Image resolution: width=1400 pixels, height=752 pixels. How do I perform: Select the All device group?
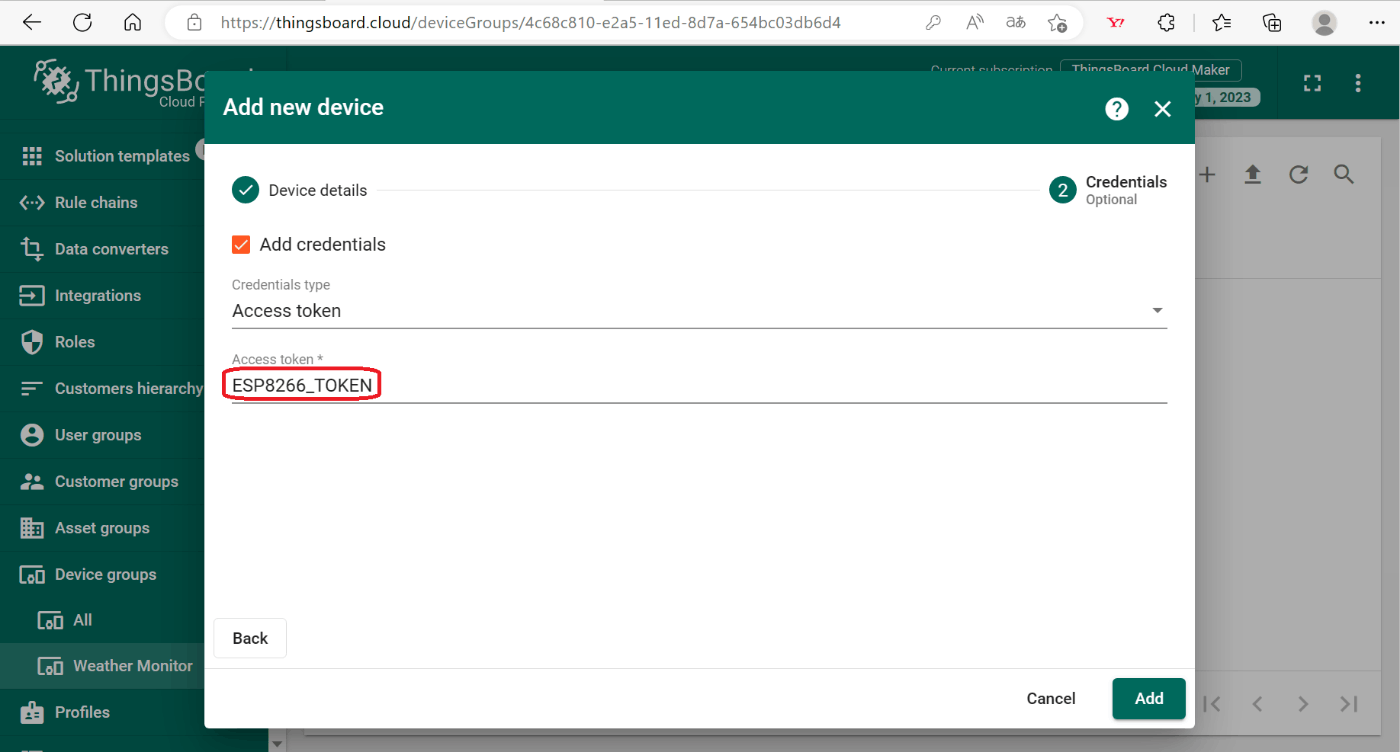(102, 620)
